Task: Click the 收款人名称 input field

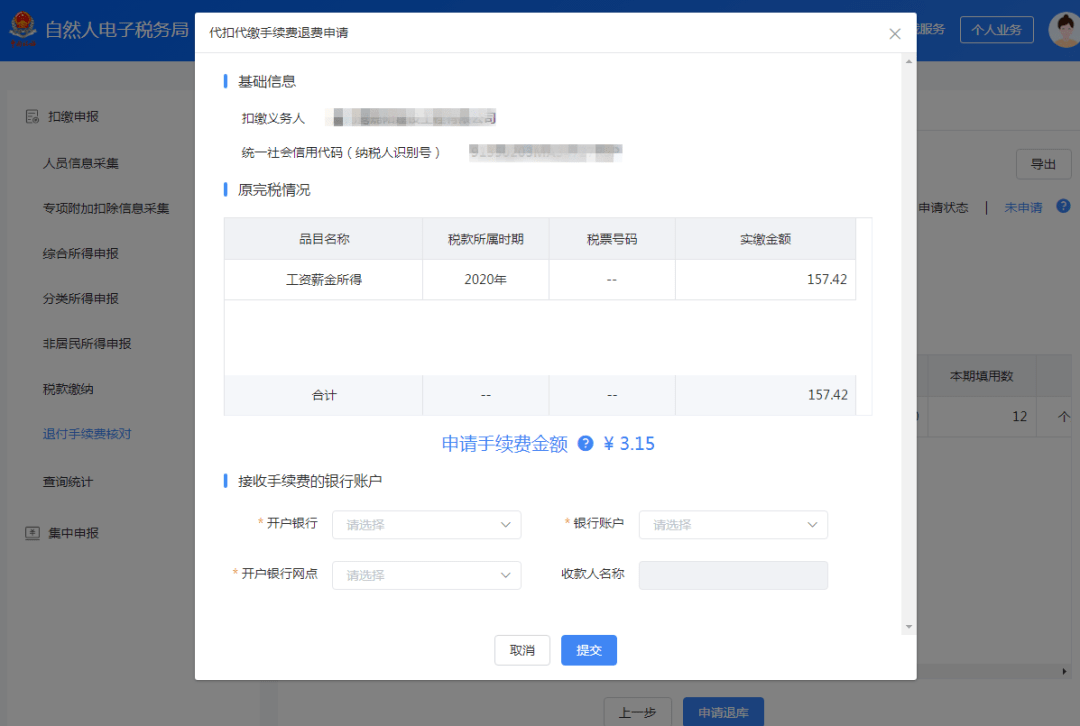Action: point(733,575)
